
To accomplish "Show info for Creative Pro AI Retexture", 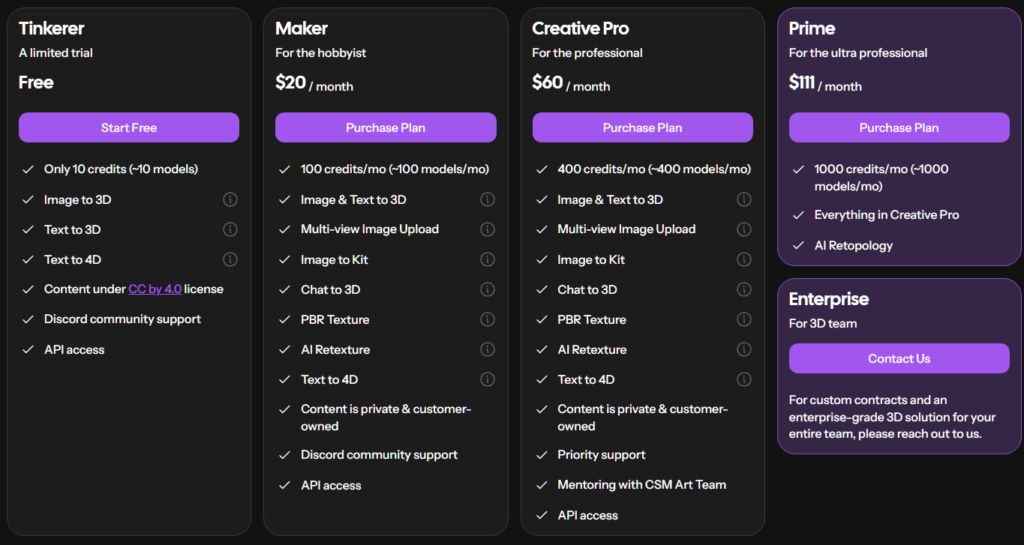I will (x=744, y=350).
